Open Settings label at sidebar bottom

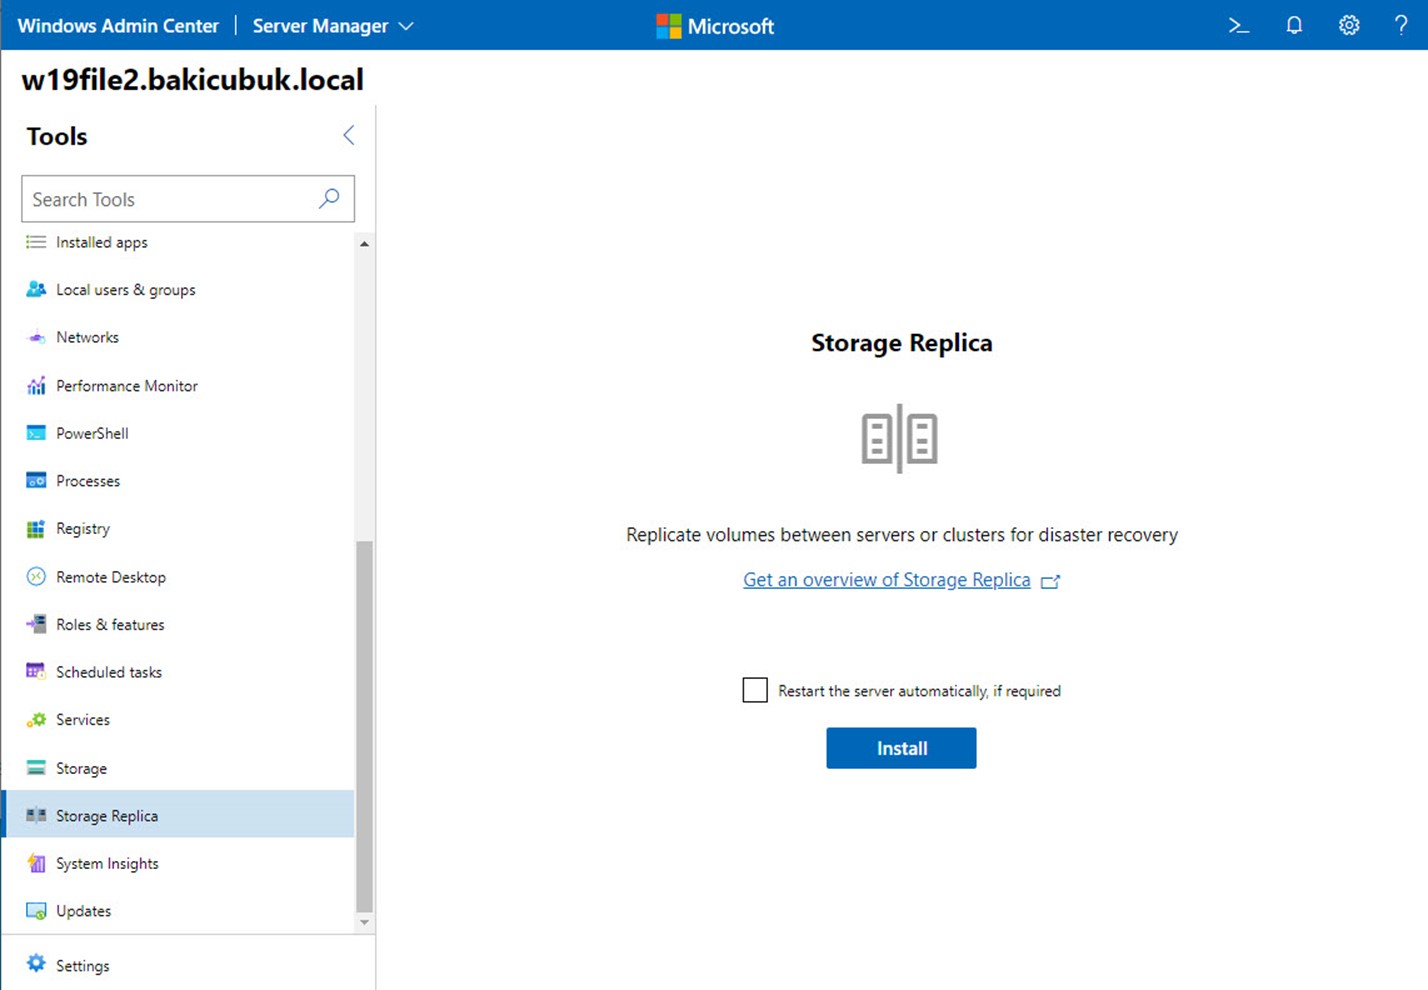[x=83, y=966]
